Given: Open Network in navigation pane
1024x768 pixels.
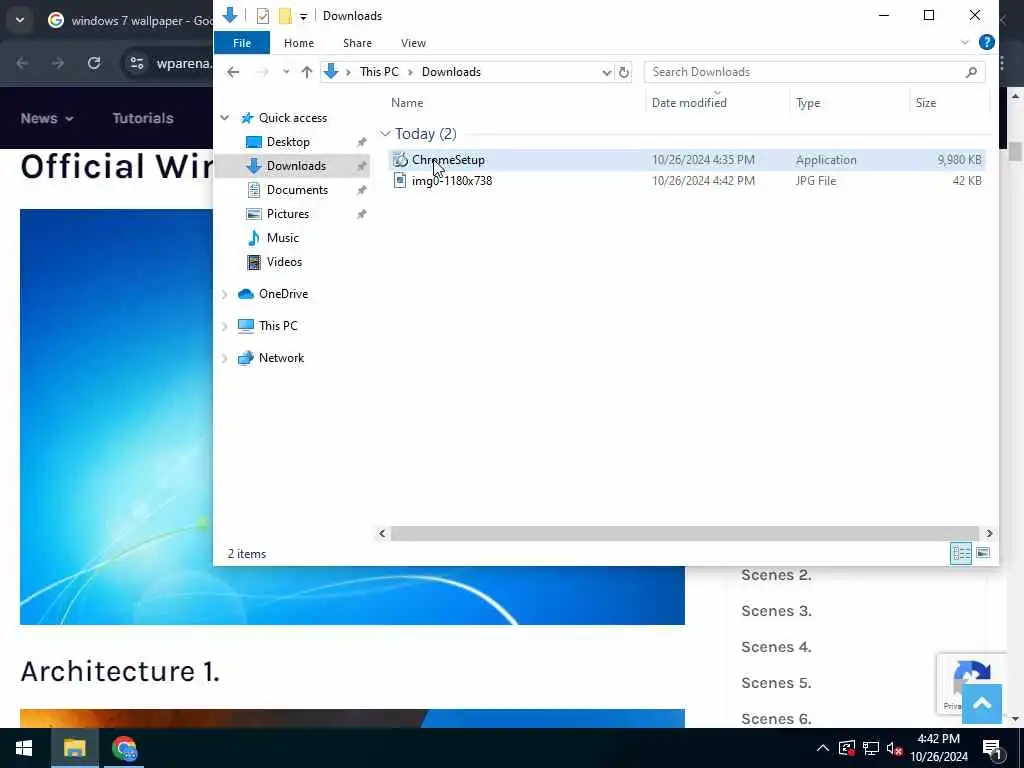Looking at the screenshot, I should pyautogui.click(x=281, y=358).
